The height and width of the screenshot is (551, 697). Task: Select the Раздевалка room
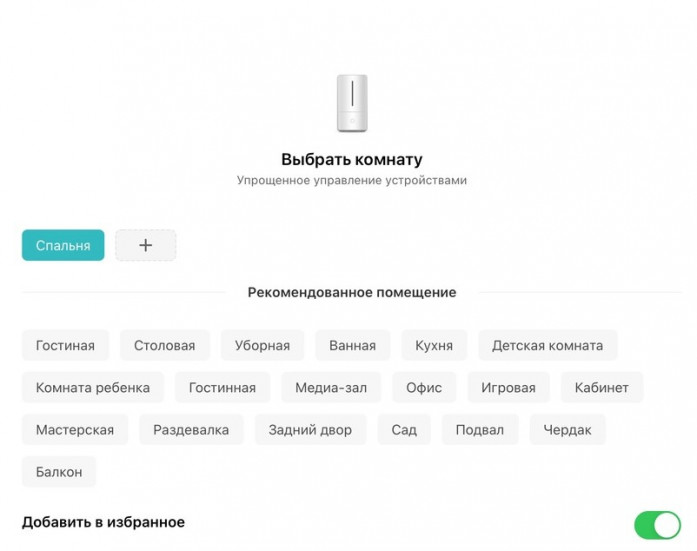191,430
